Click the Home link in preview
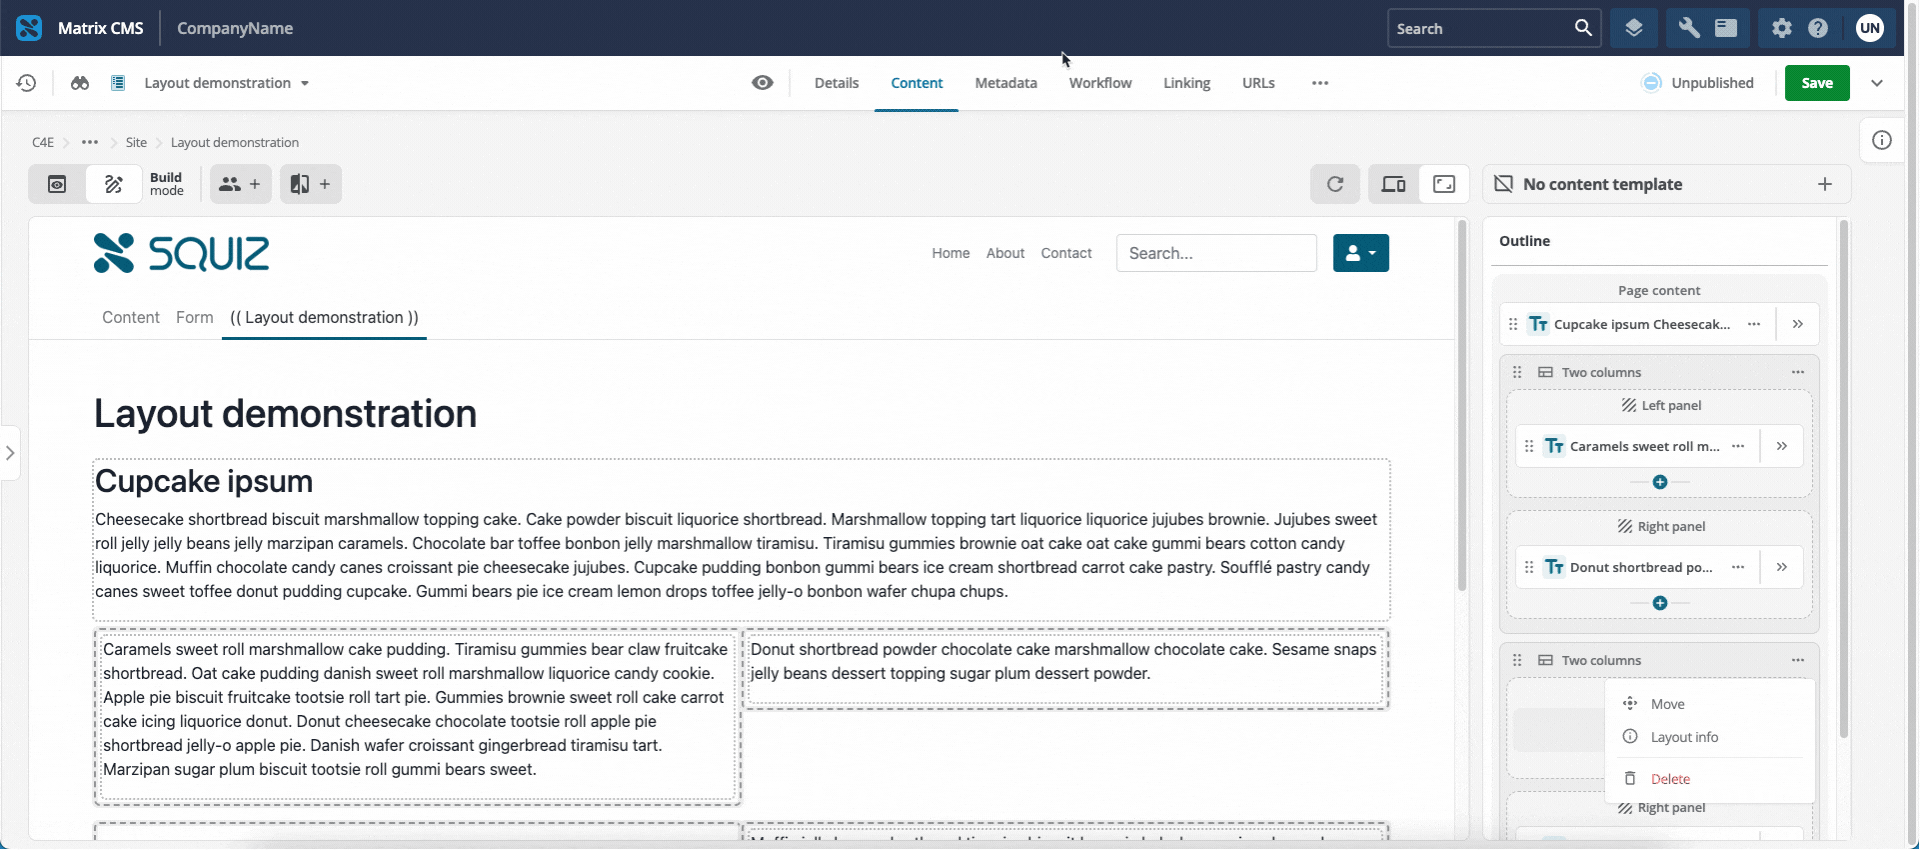Screen dimensions: 1920x850 pos(951,253)
